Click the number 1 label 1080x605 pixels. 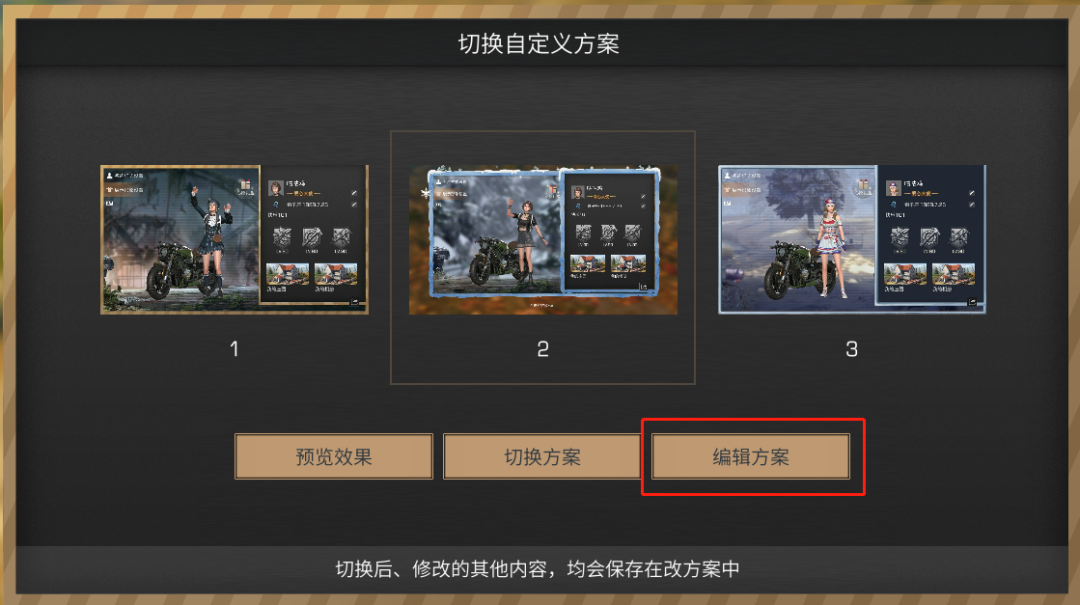[234, 349]
